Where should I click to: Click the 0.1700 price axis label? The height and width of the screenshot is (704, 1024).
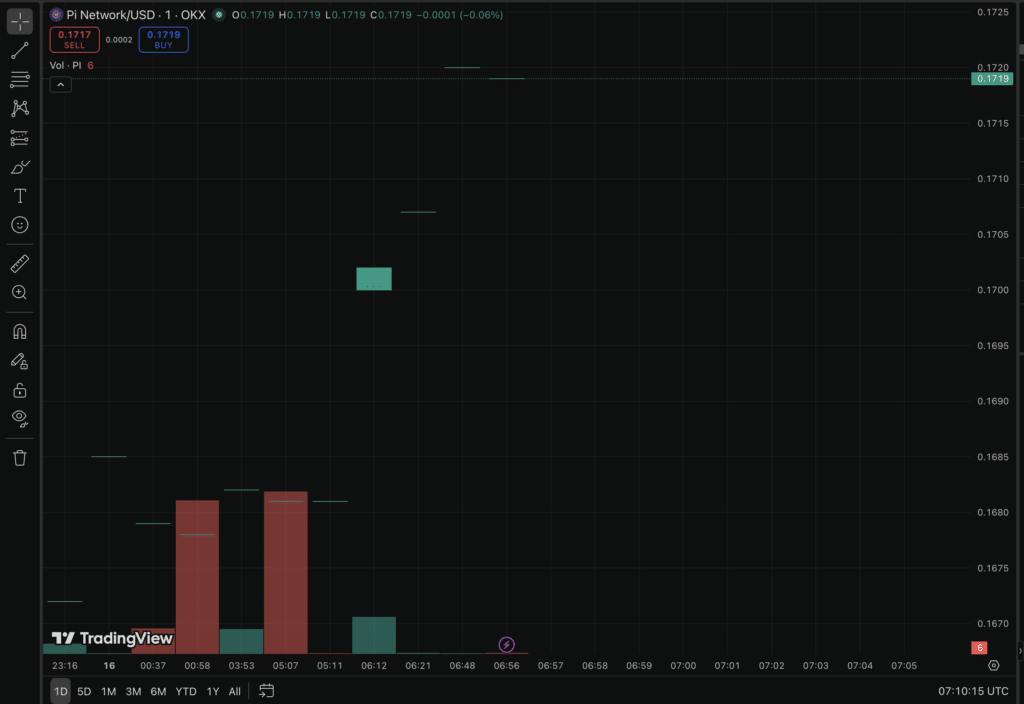993,290
